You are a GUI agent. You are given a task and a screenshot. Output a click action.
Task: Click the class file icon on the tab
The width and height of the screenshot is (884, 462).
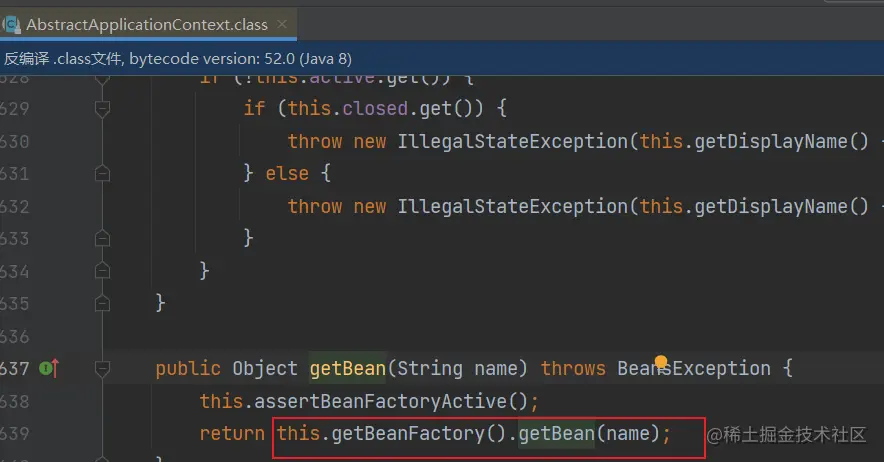click(12, 25)
